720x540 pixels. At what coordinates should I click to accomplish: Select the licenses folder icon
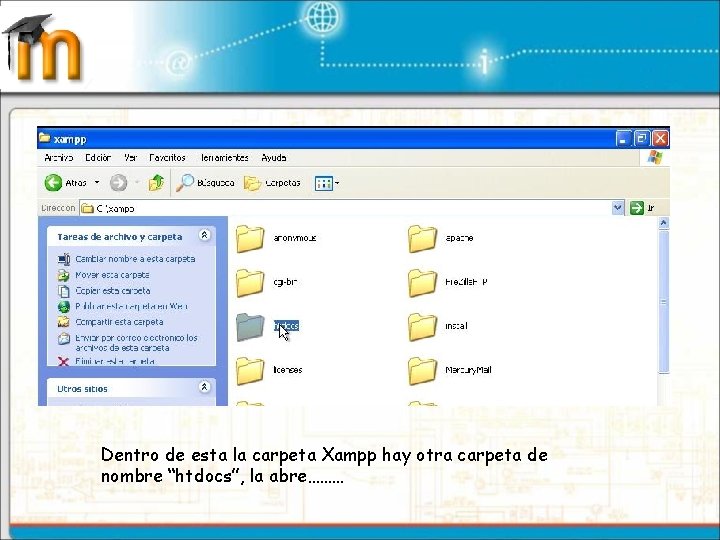tap(250, 371)
